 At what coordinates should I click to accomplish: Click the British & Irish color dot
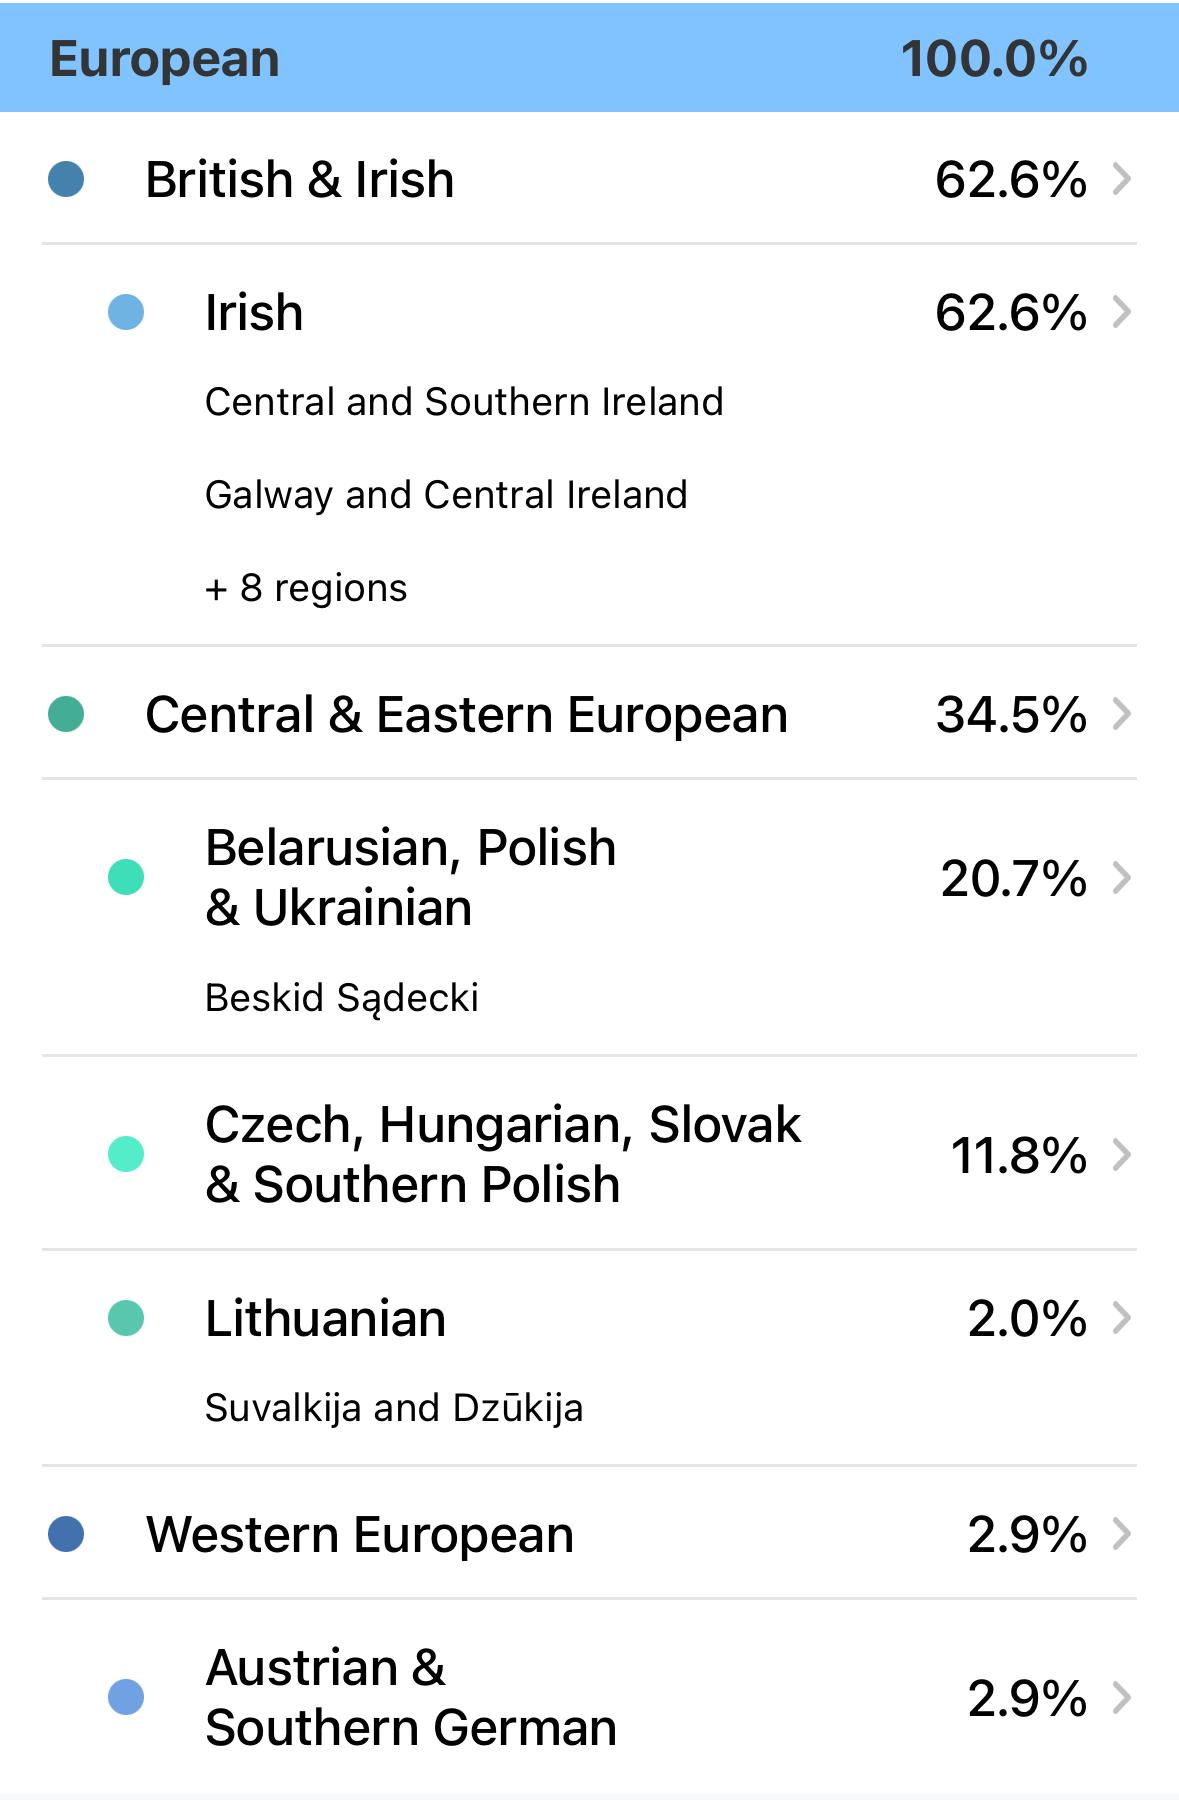[66, 180]
